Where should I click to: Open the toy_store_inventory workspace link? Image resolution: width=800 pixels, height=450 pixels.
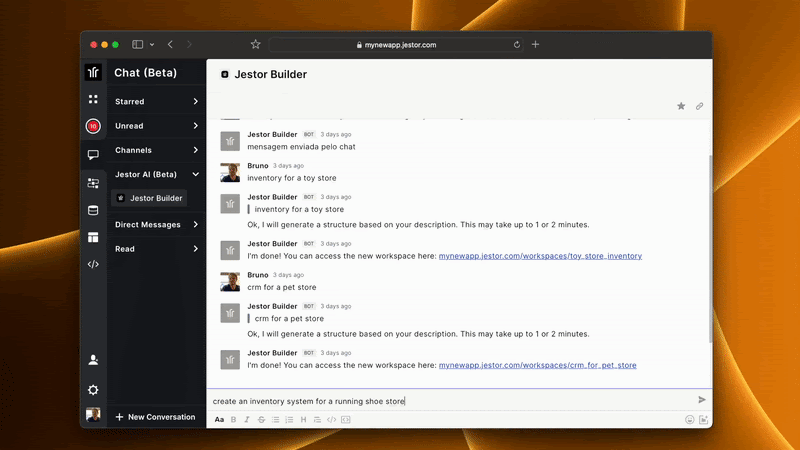click(540, 256)
